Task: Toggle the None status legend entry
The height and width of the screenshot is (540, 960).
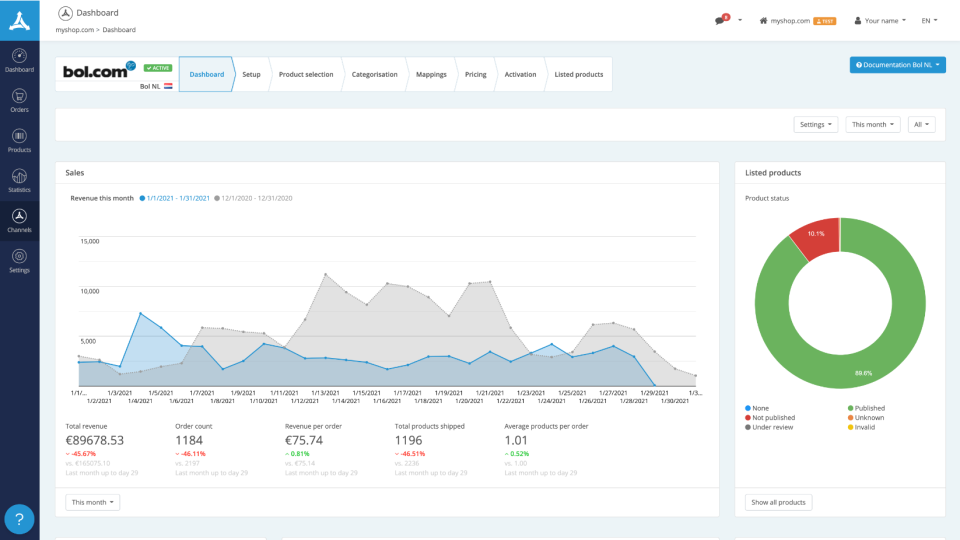Action: [757, 408]
